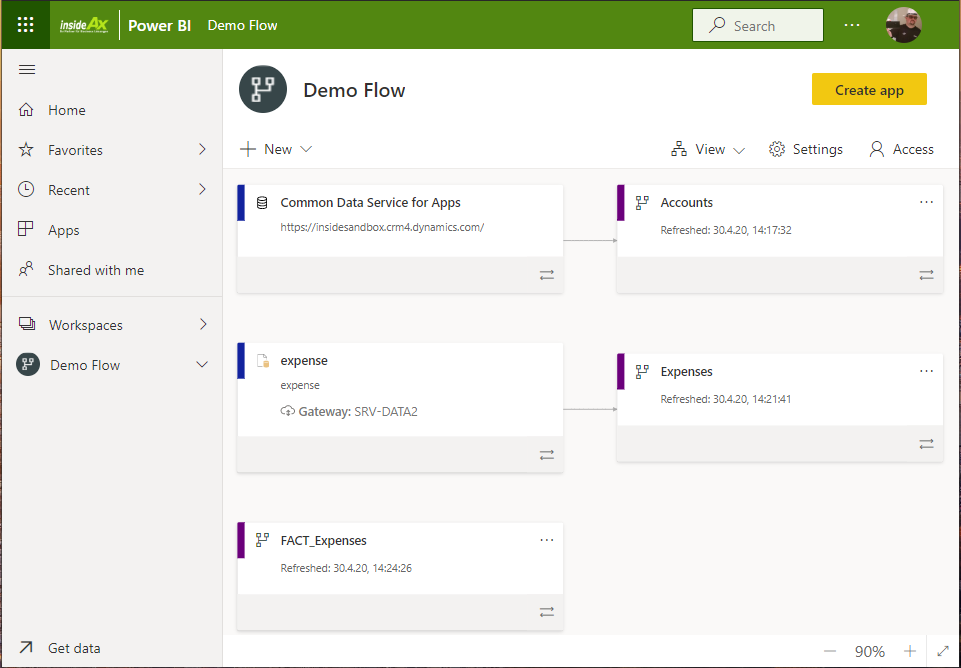The height and width of the screenshot is (668, 961).
Task: Open the Accounts dataflow title
Action: [x=686, y=203]
